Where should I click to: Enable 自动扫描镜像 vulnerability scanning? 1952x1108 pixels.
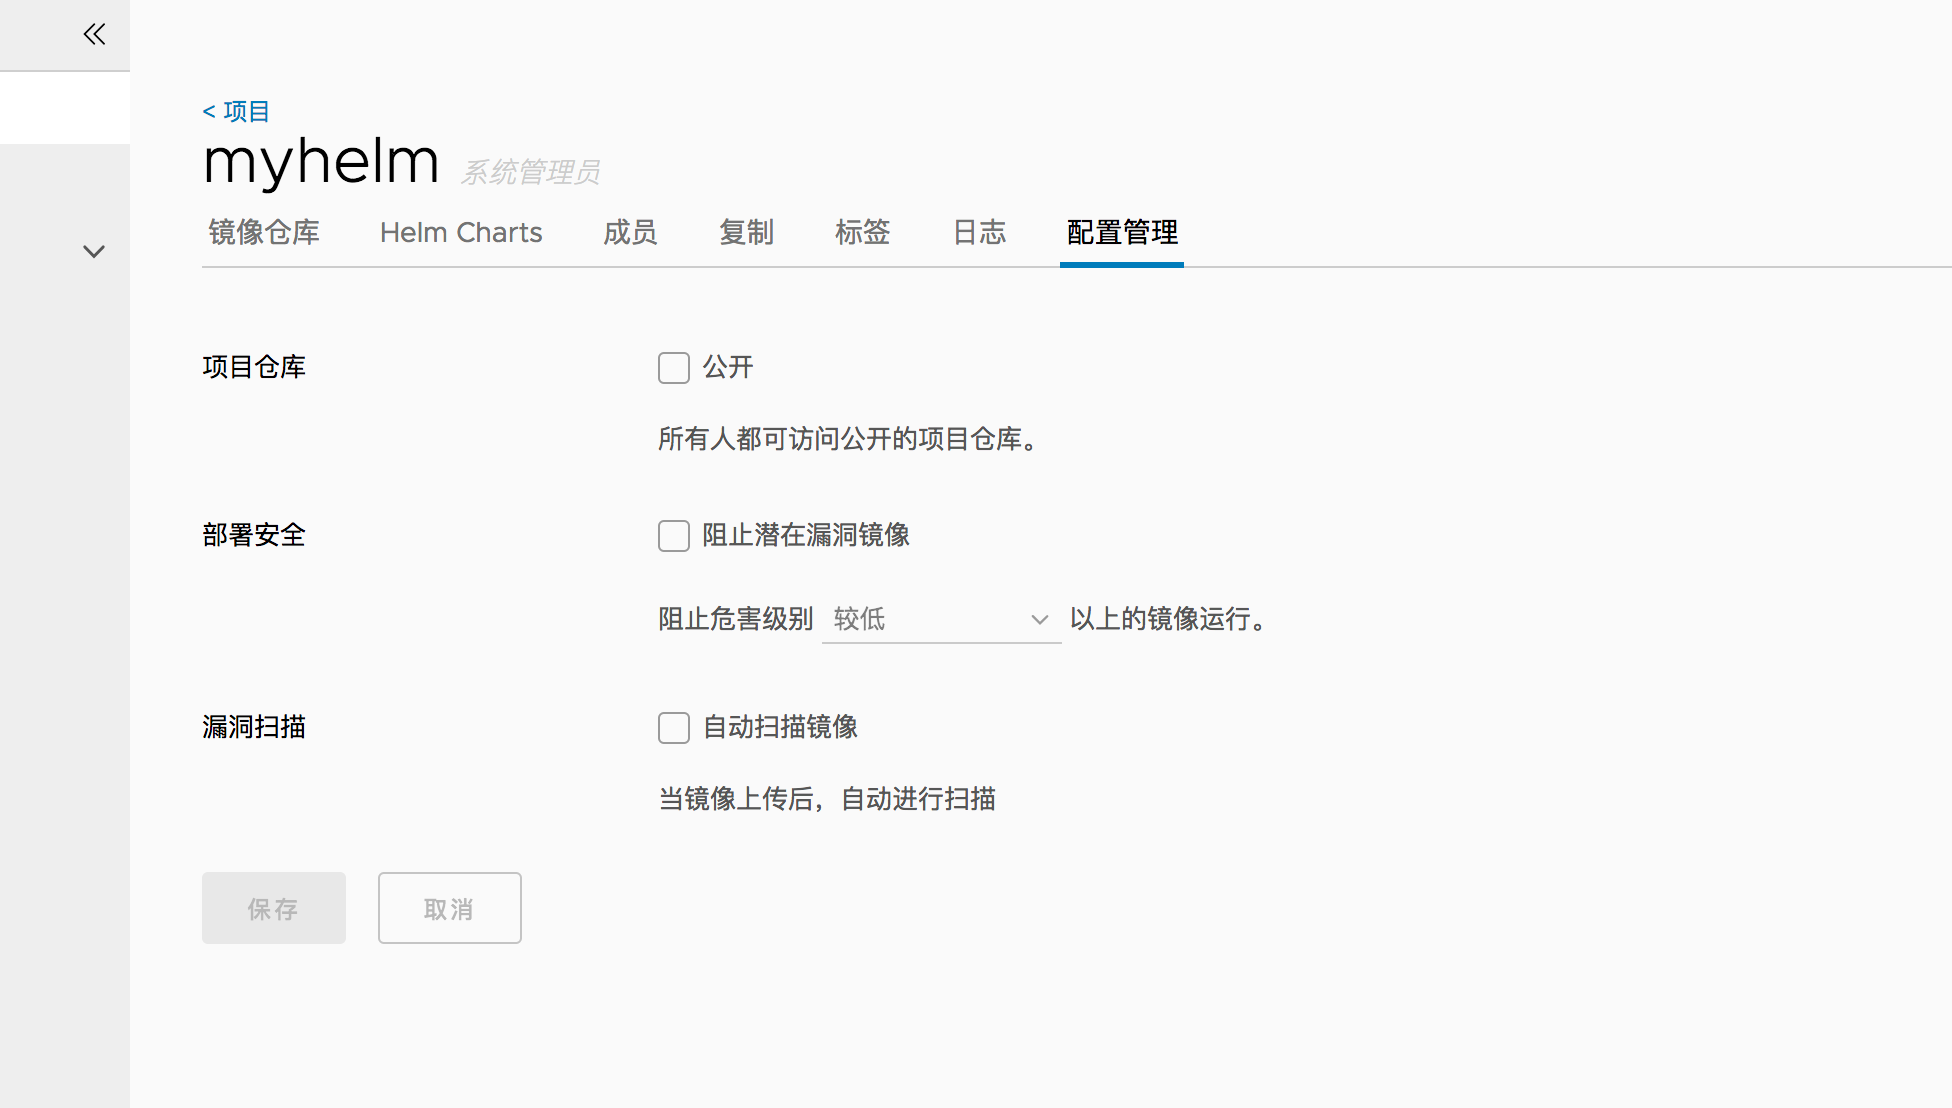(672, 727)
